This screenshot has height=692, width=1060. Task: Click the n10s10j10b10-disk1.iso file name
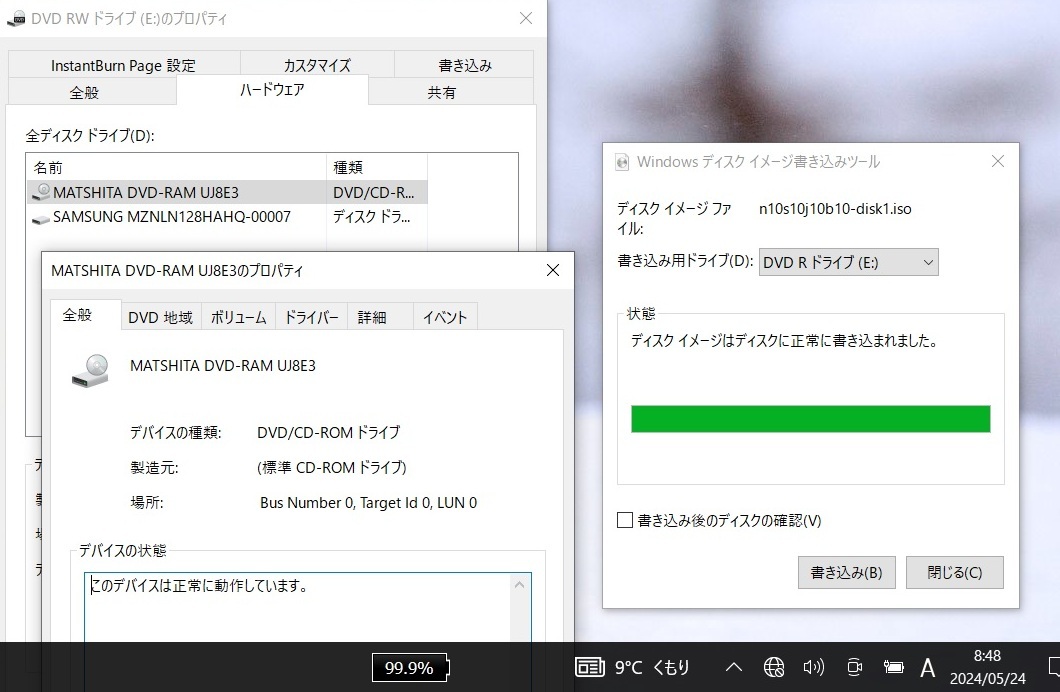[x=835, y=209]
